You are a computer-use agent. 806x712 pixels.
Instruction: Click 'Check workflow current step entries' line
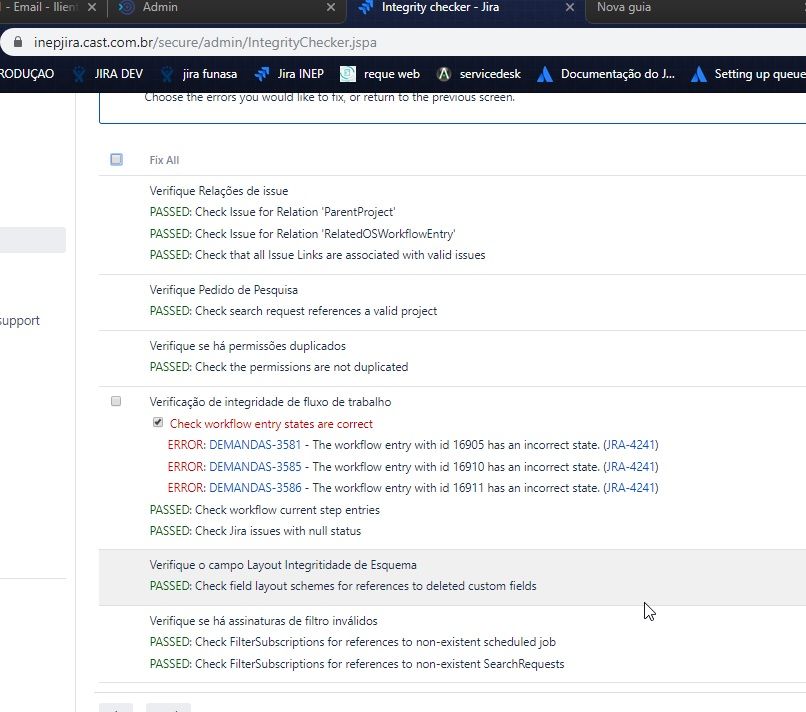pos(264,510)
